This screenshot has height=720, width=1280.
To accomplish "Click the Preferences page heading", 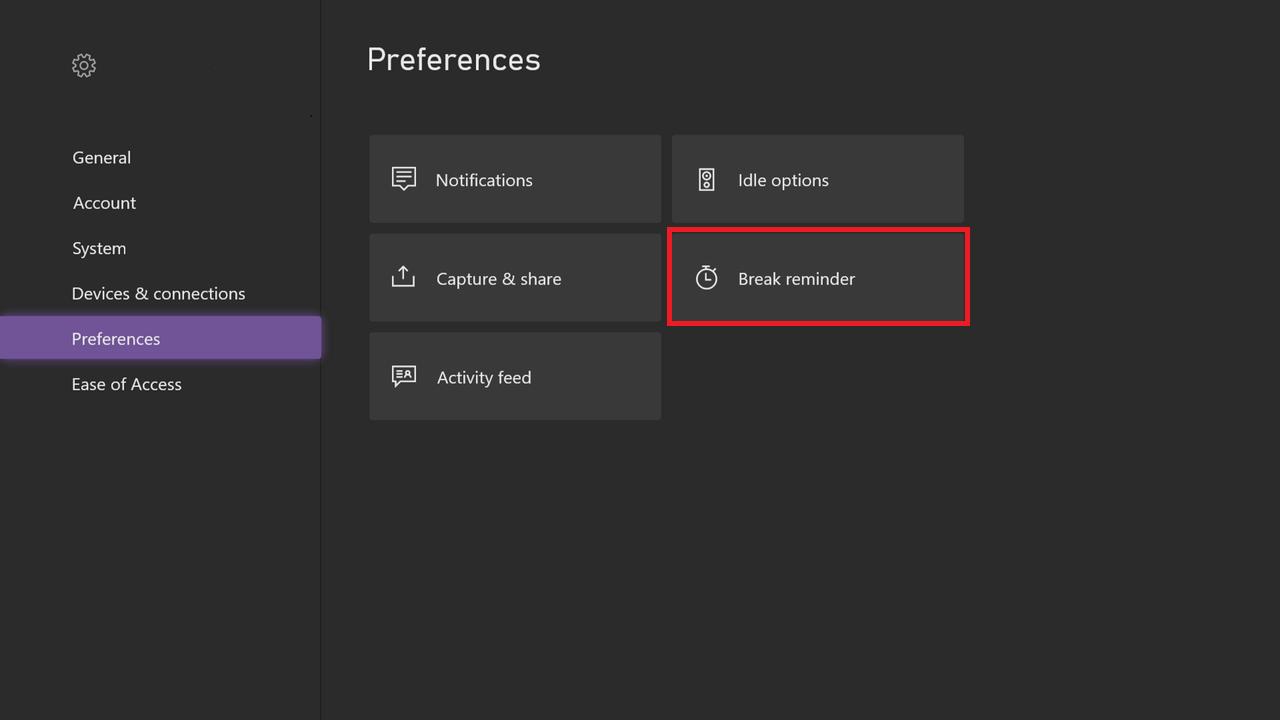I will click(453, 60).
